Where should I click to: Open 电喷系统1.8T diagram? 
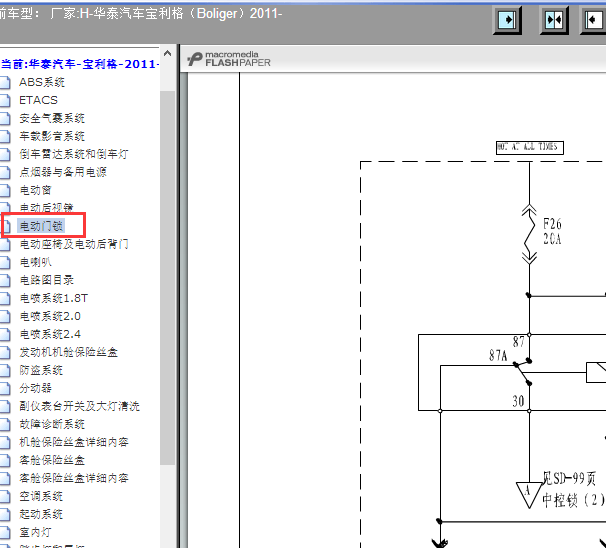(53, 298)
